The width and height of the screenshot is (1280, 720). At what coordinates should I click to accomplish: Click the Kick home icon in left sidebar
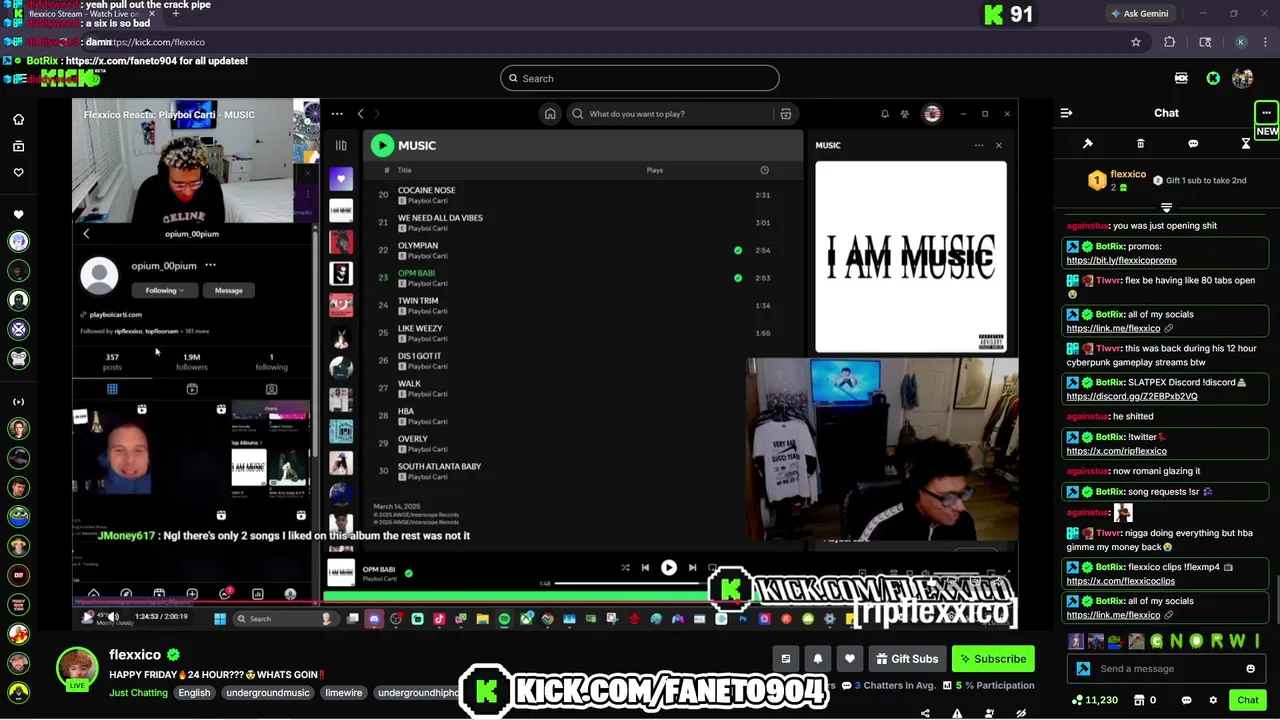point(18,119)
